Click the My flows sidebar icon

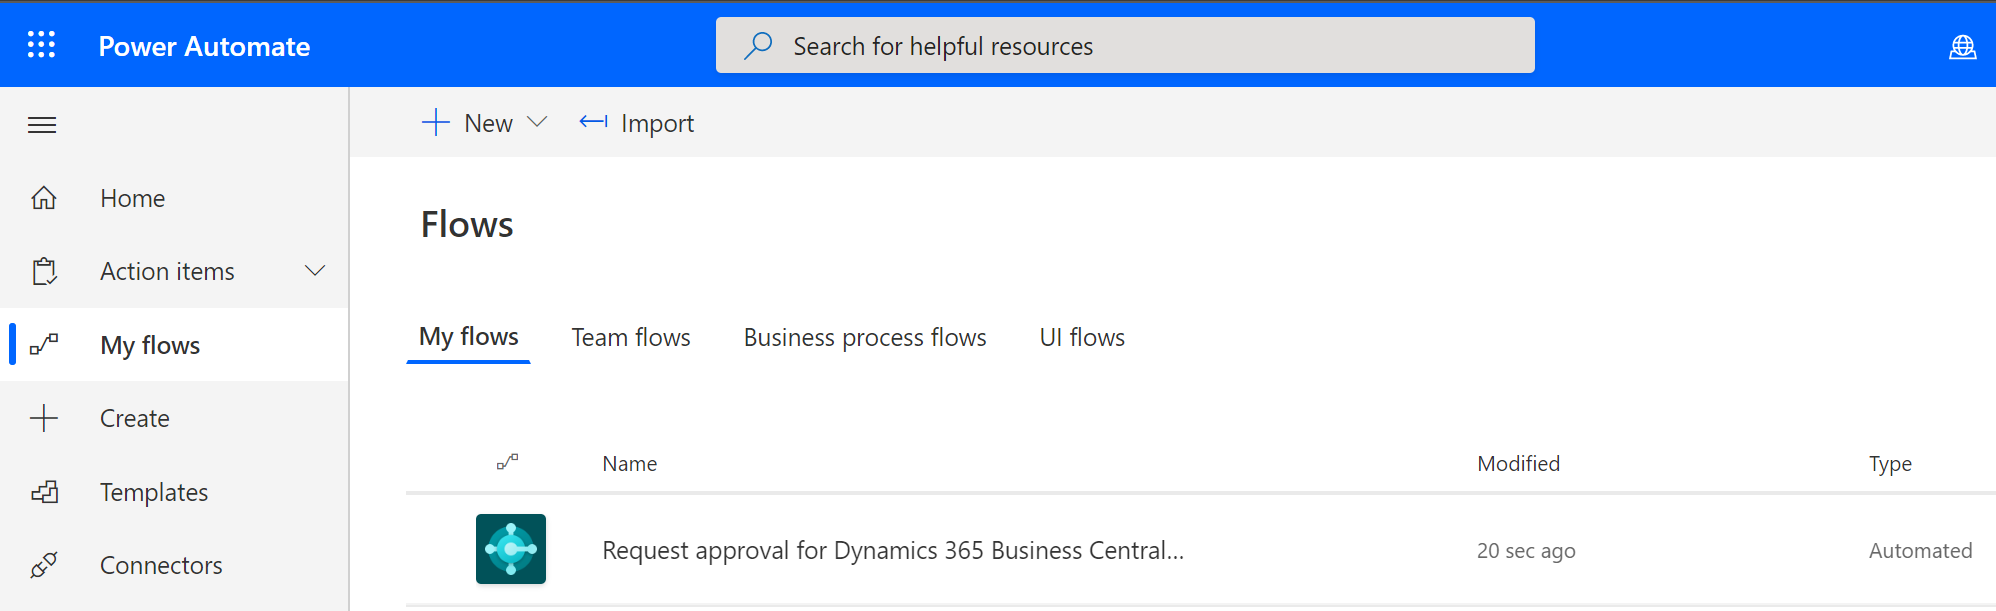pos(44,345)
